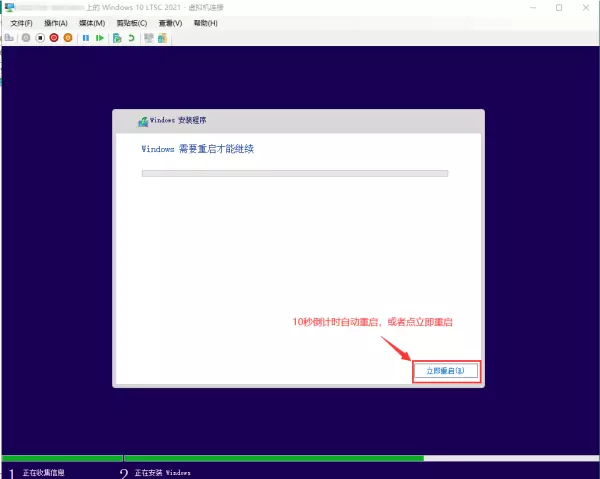This screenshot has width=600, height=479.
Task: Click '正在收集信息' step label
Action: coord(44,473)
